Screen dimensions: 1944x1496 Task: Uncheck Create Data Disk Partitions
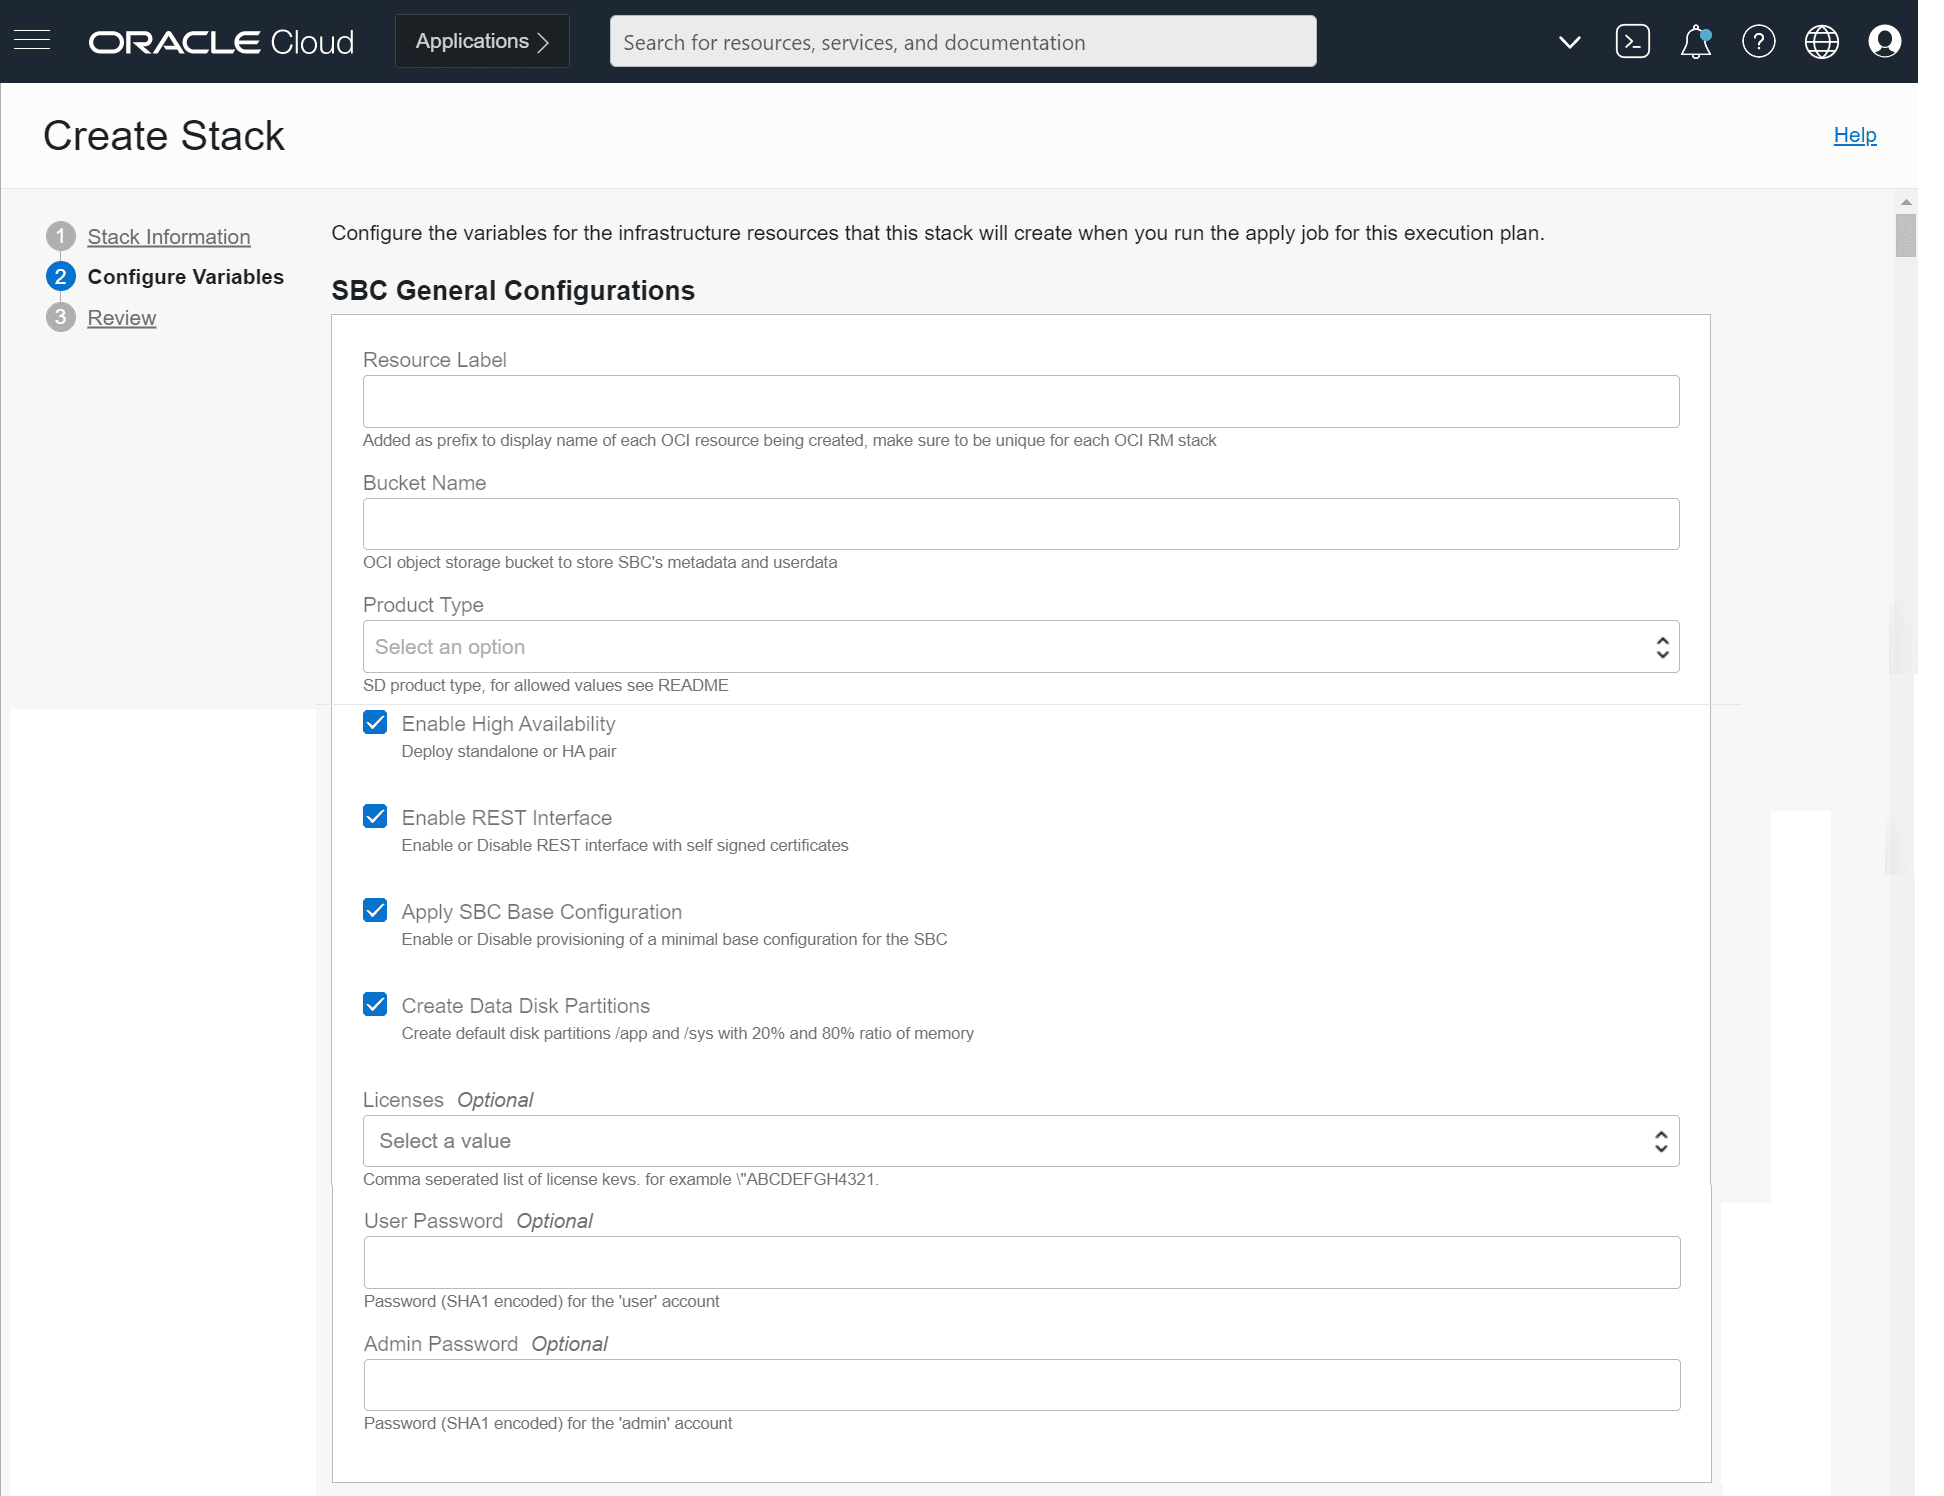(x=375, y=1005)
